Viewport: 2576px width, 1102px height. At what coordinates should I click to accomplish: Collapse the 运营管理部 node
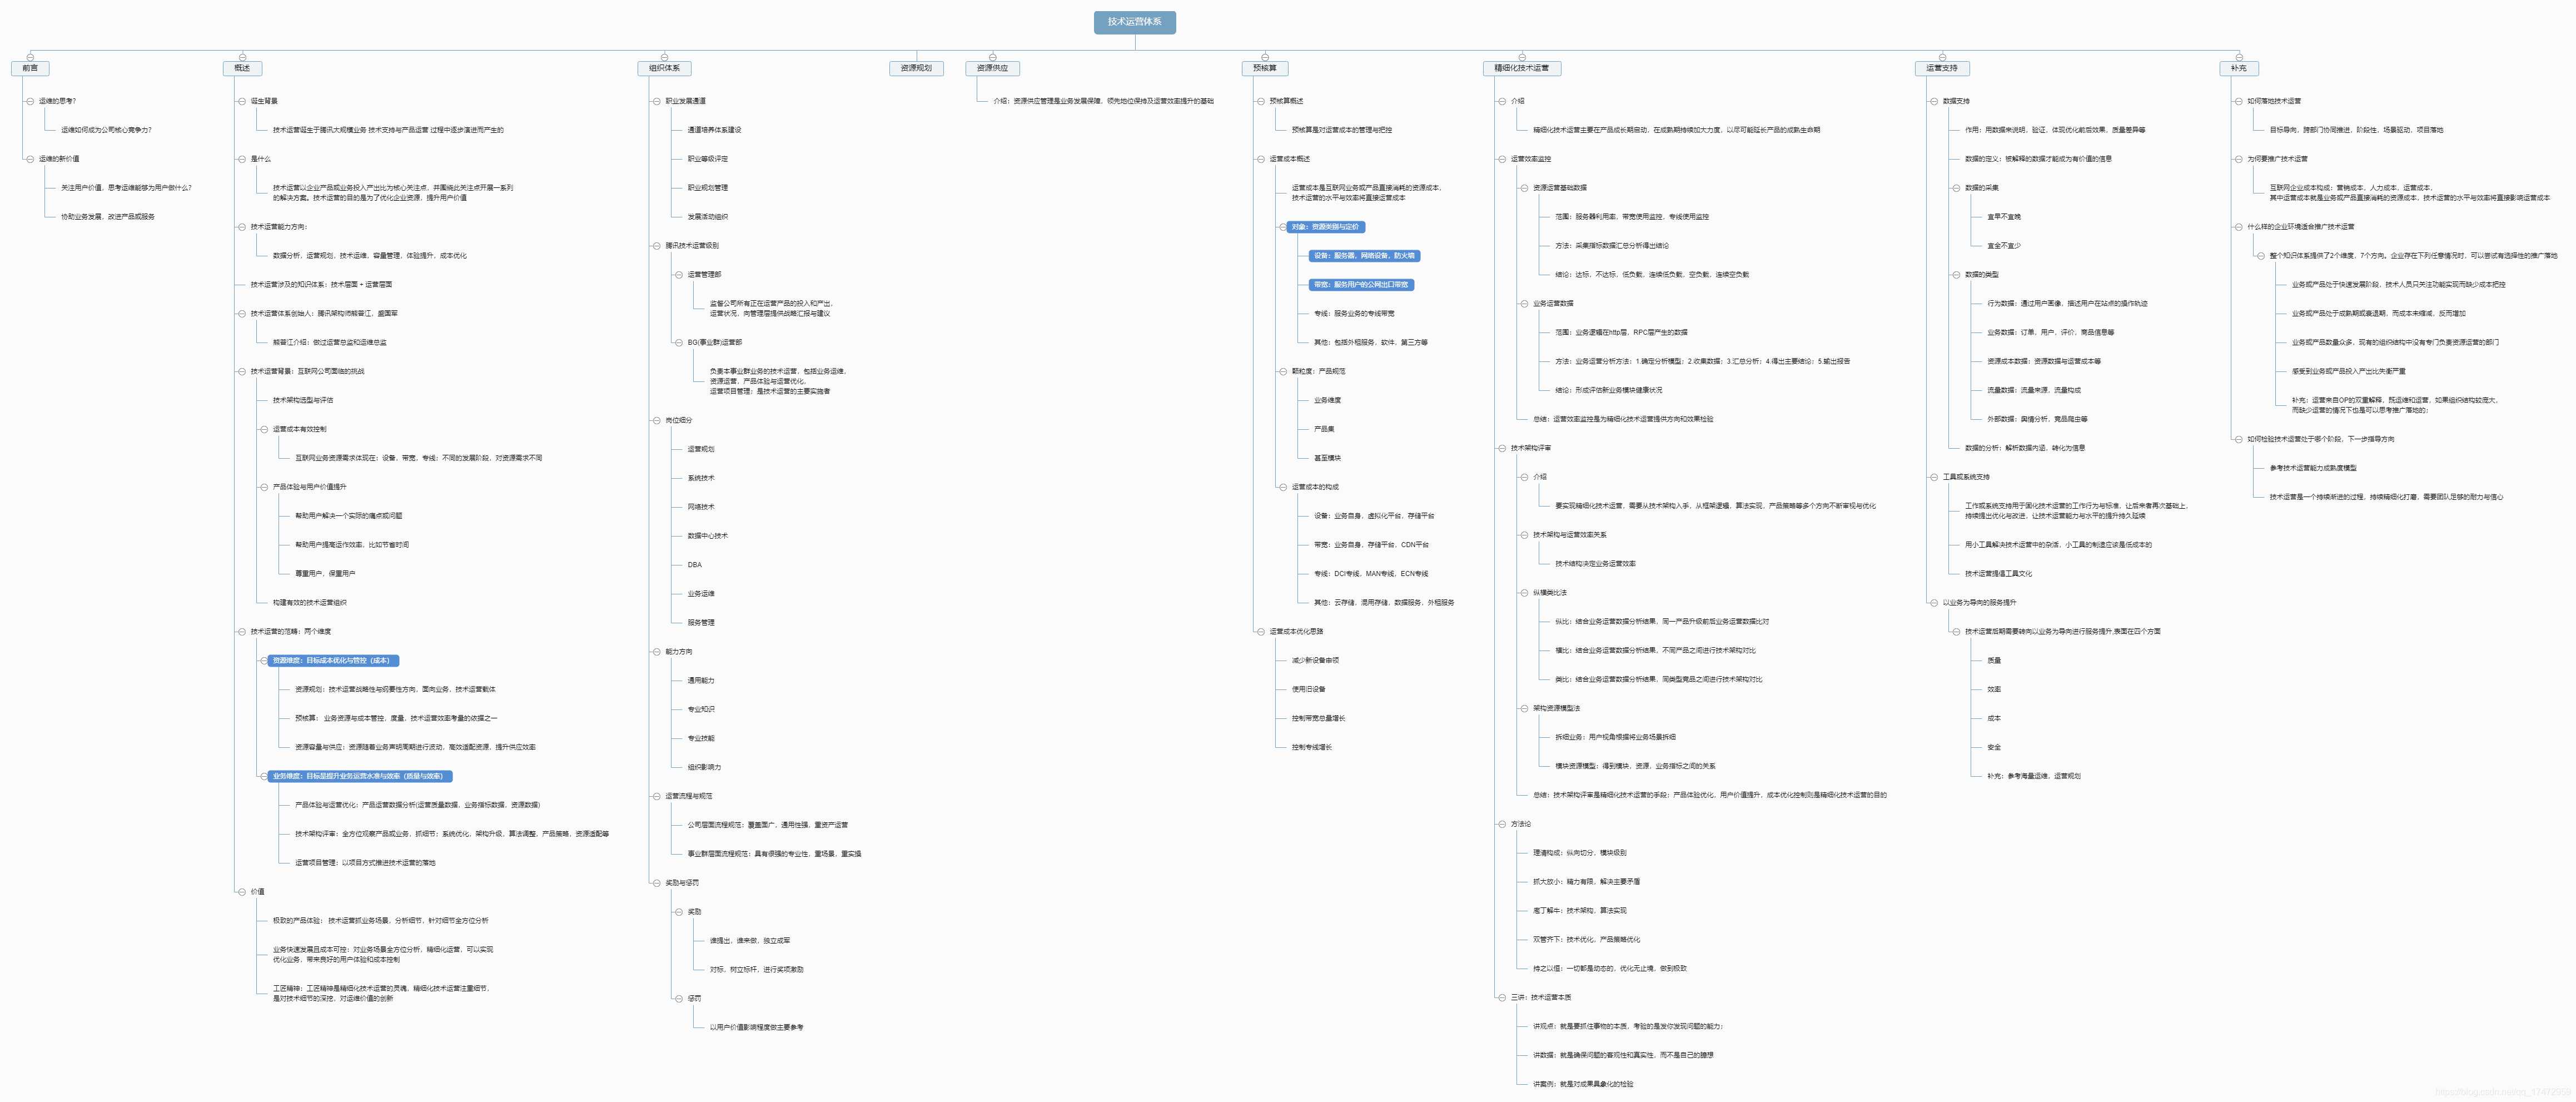[679, 275]
